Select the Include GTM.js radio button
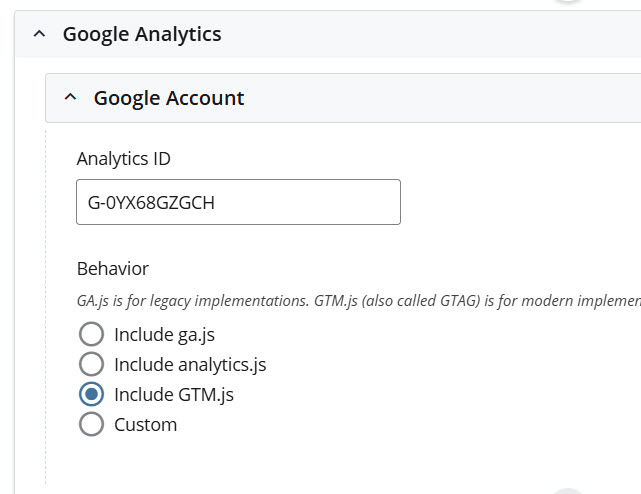Viewport: 641px width, 494px height. [91, 394]
